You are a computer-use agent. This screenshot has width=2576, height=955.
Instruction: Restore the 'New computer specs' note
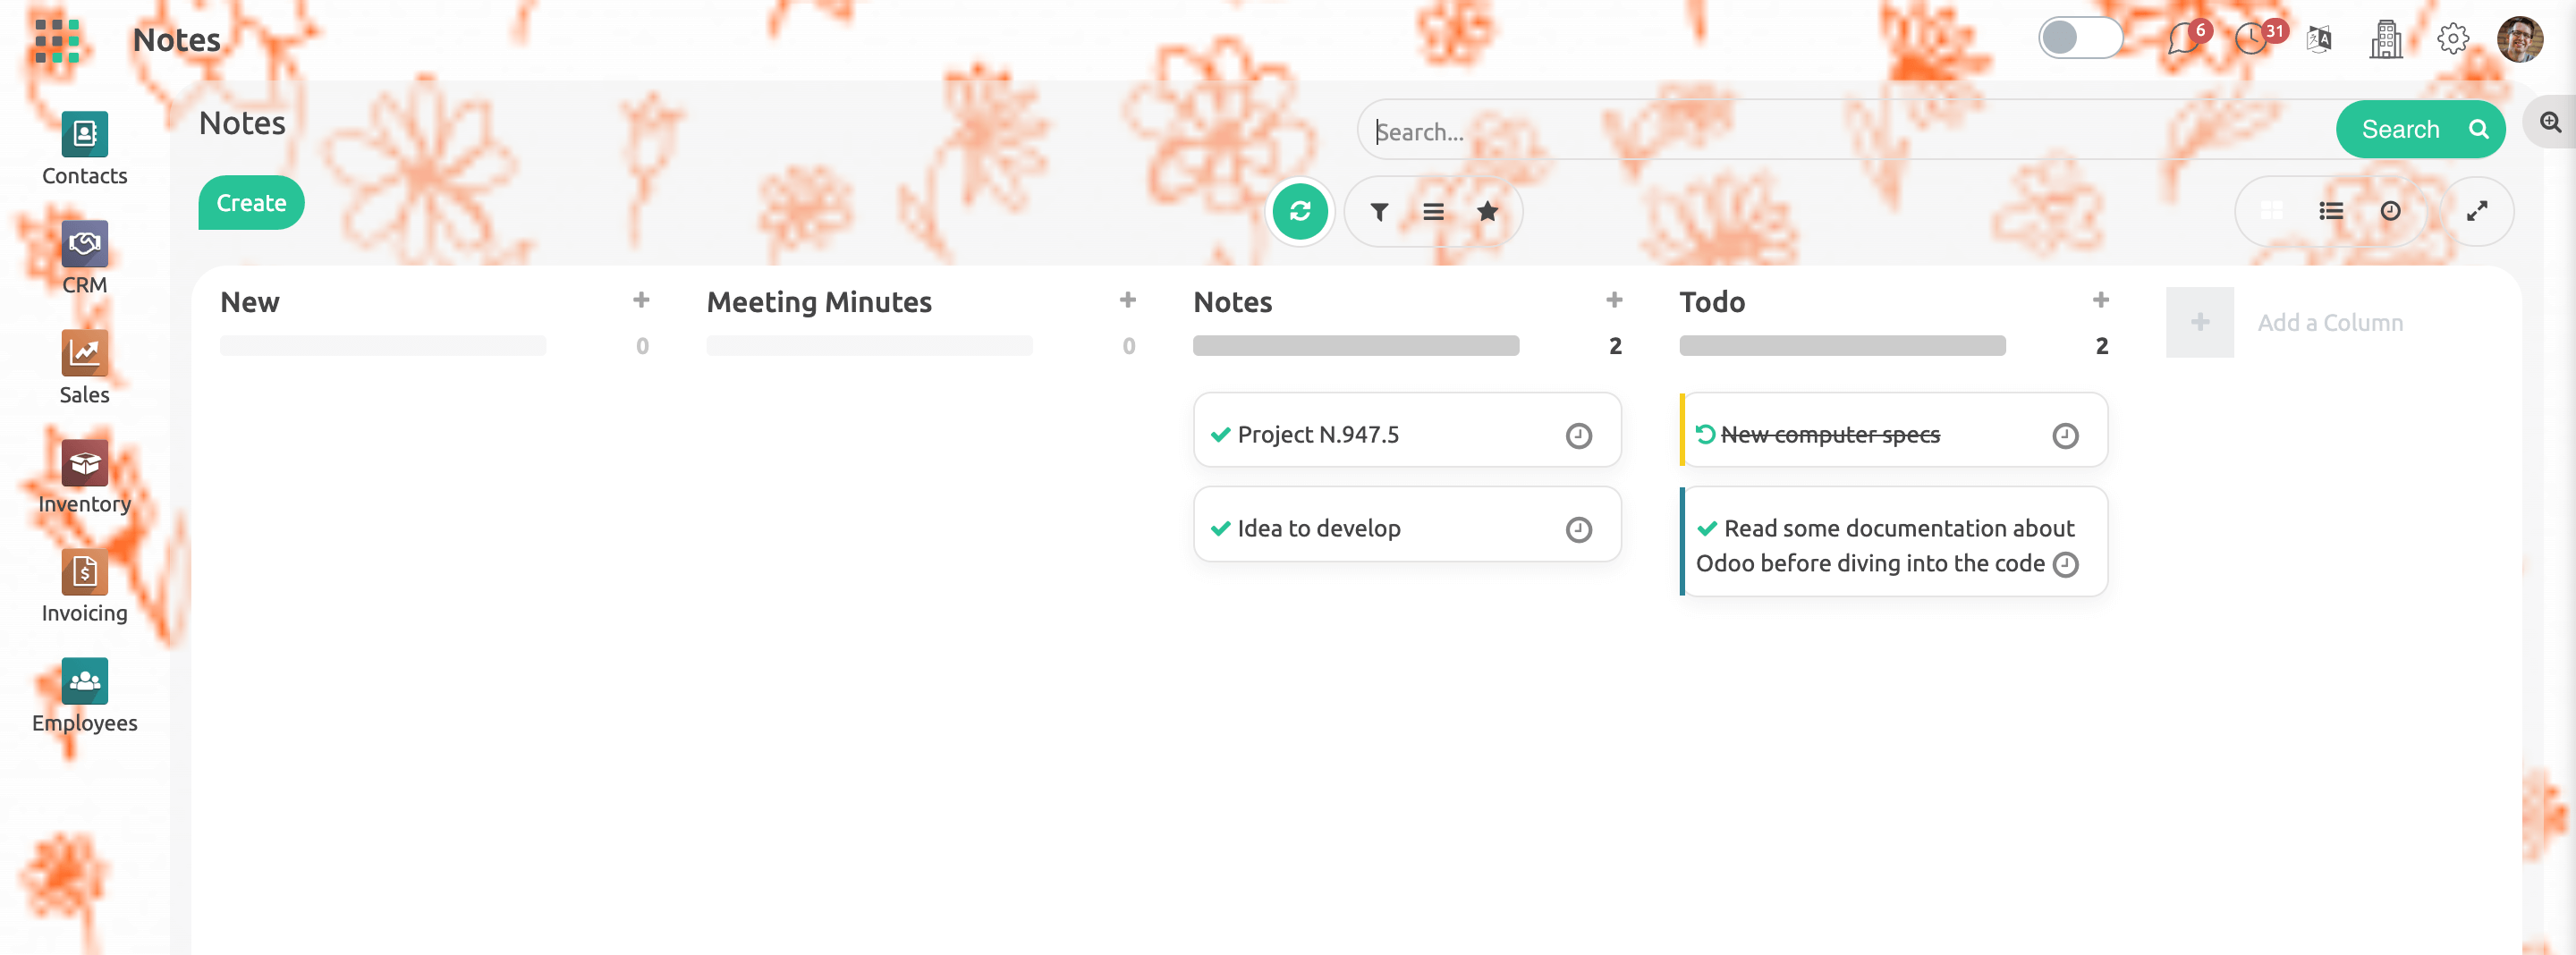coord(1705,435)
